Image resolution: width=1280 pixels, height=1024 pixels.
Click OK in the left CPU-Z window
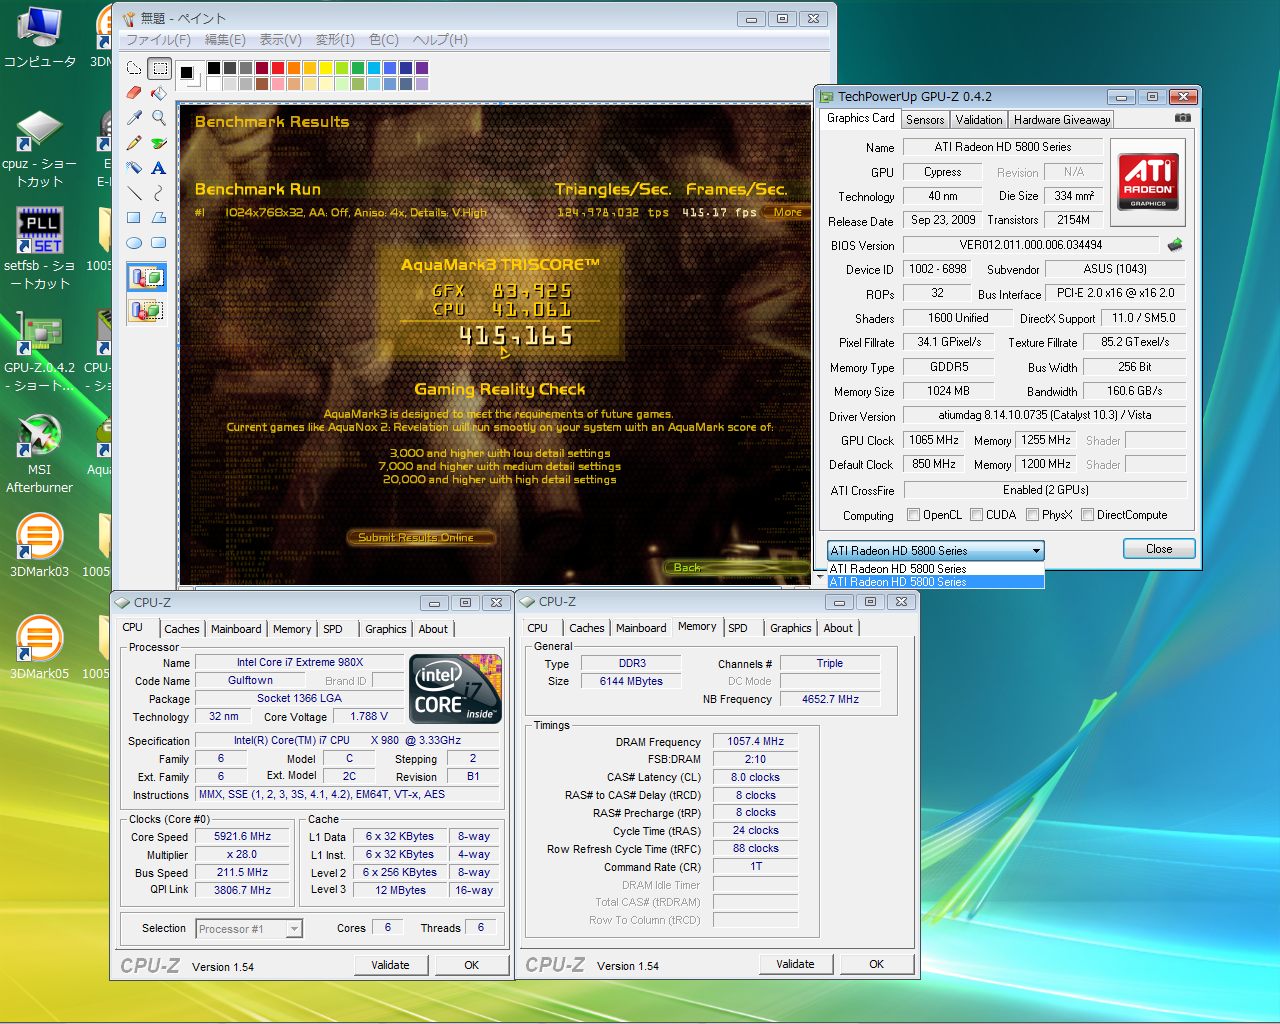click(x=471, y=965)
